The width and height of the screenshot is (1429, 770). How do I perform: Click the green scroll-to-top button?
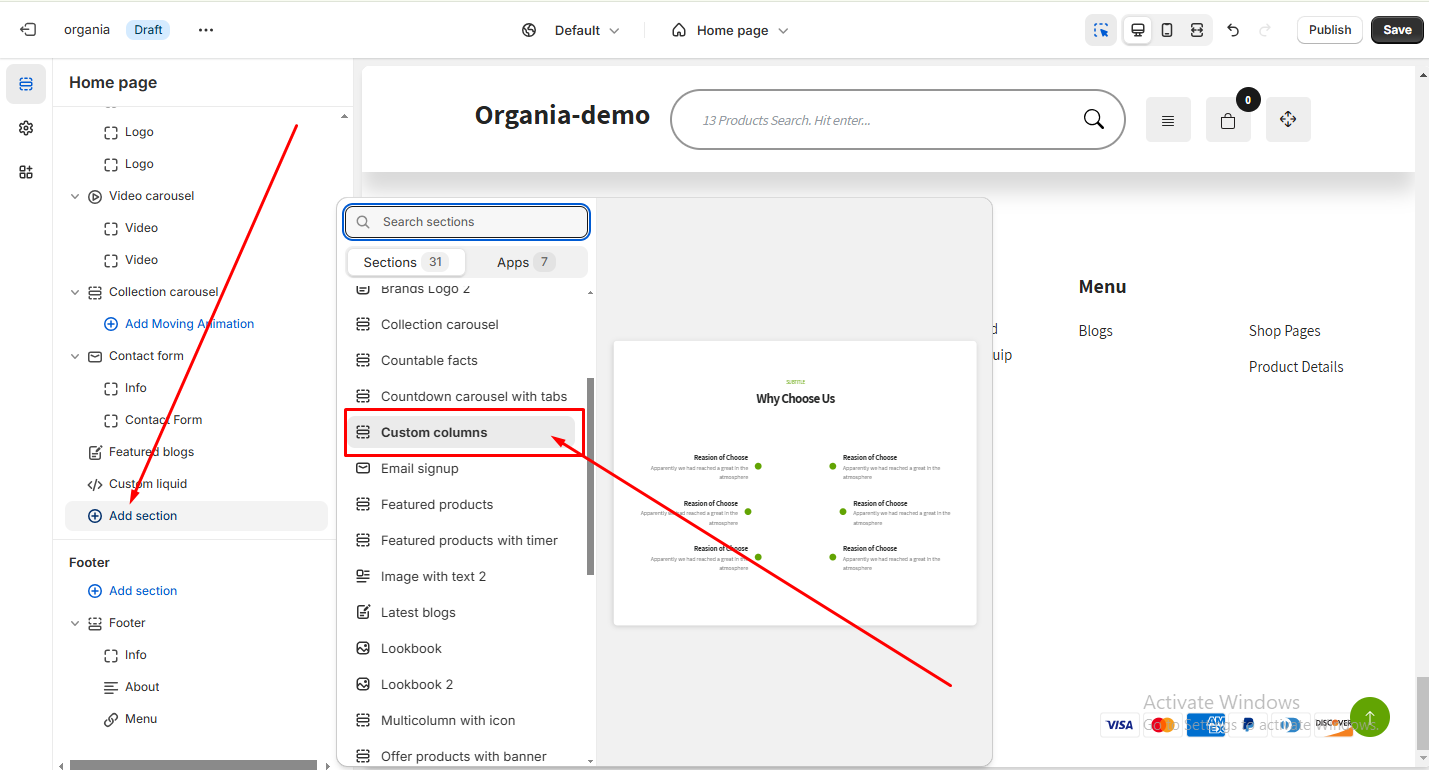(x=1370, y=717)
